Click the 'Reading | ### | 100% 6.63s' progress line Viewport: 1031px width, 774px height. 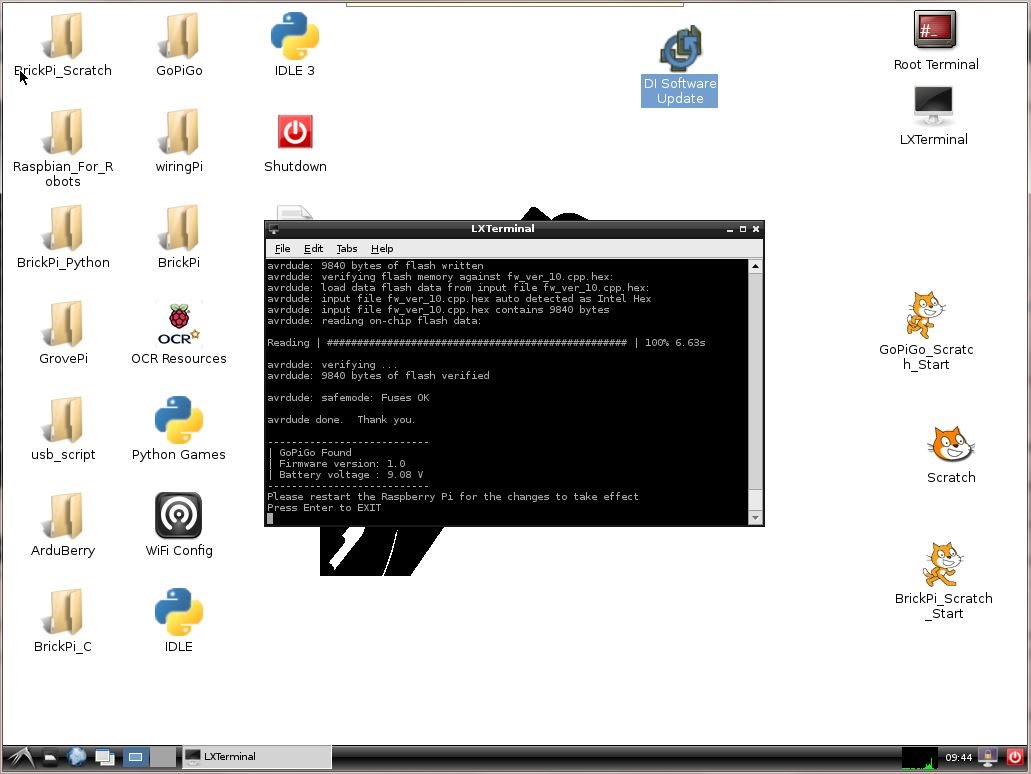point(486,343)
